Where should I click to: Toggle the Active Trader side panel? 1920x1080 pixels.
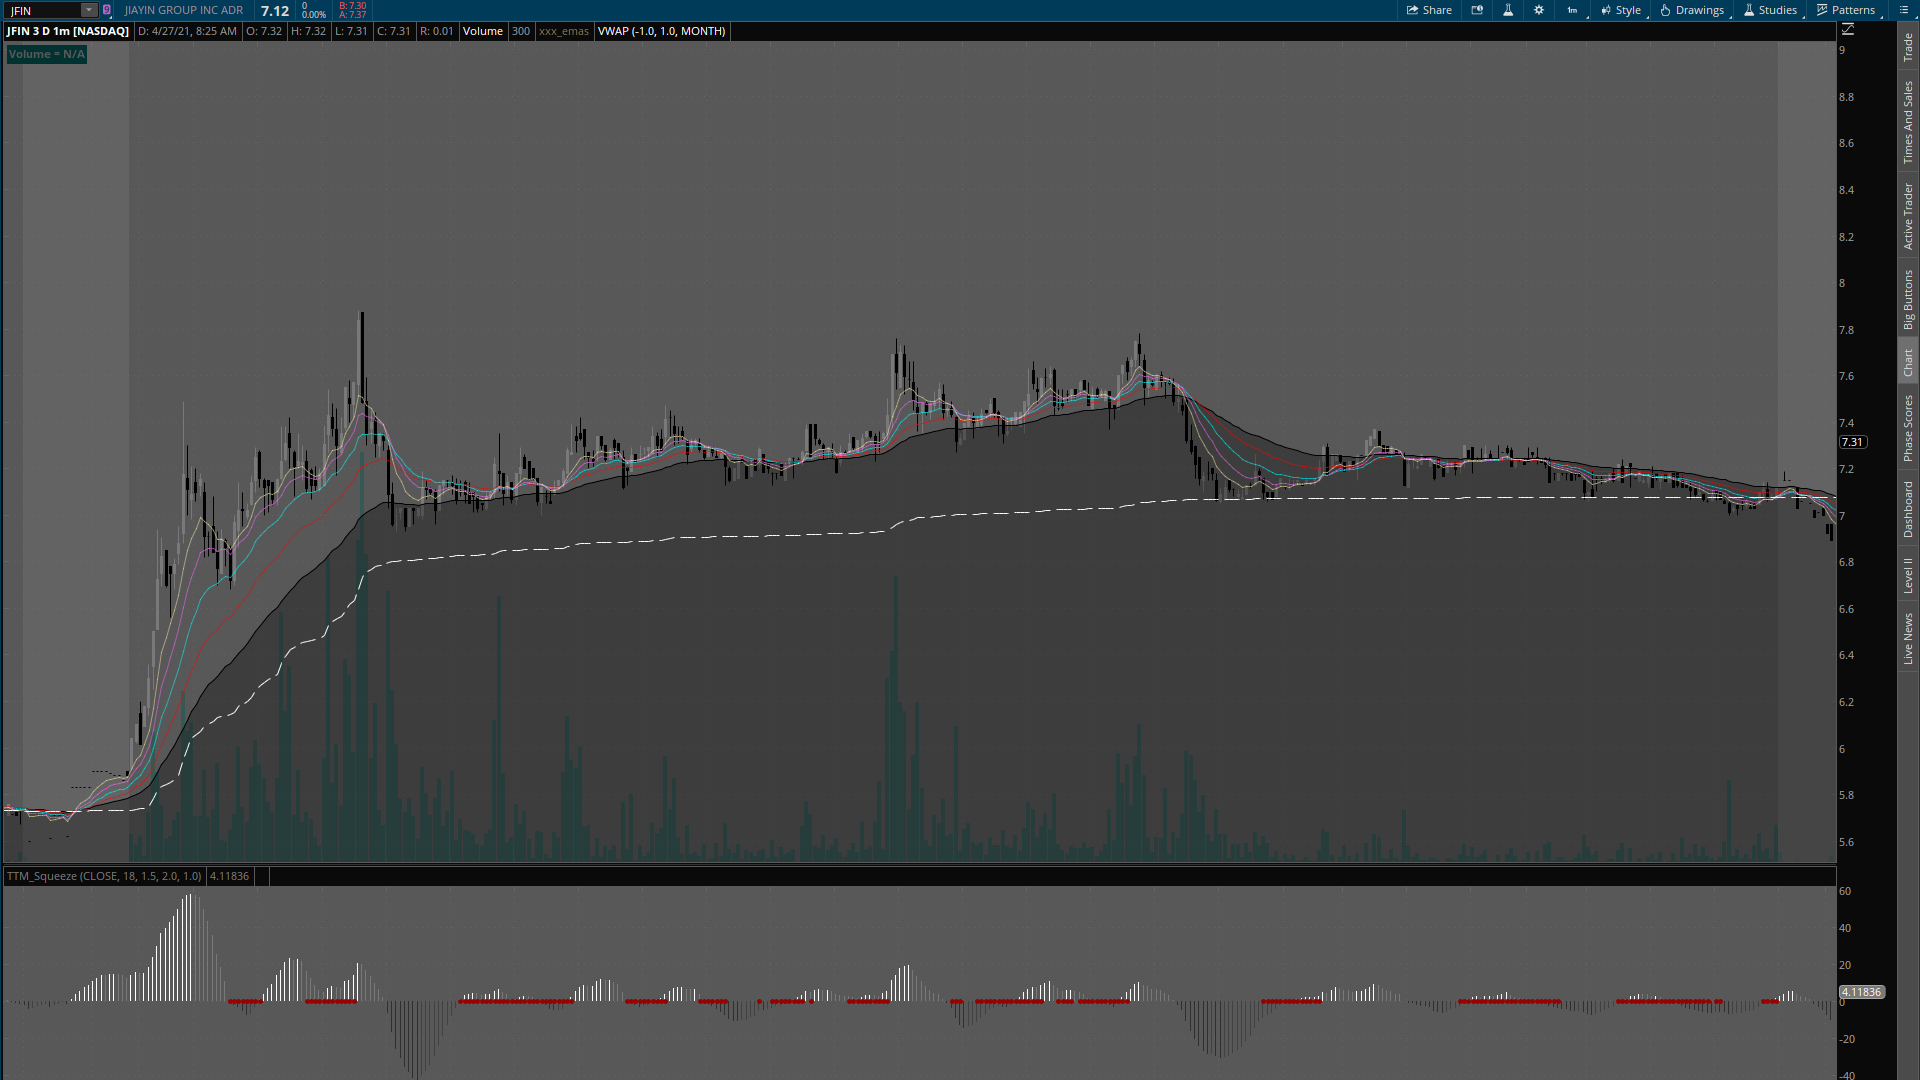[1908, 216]
